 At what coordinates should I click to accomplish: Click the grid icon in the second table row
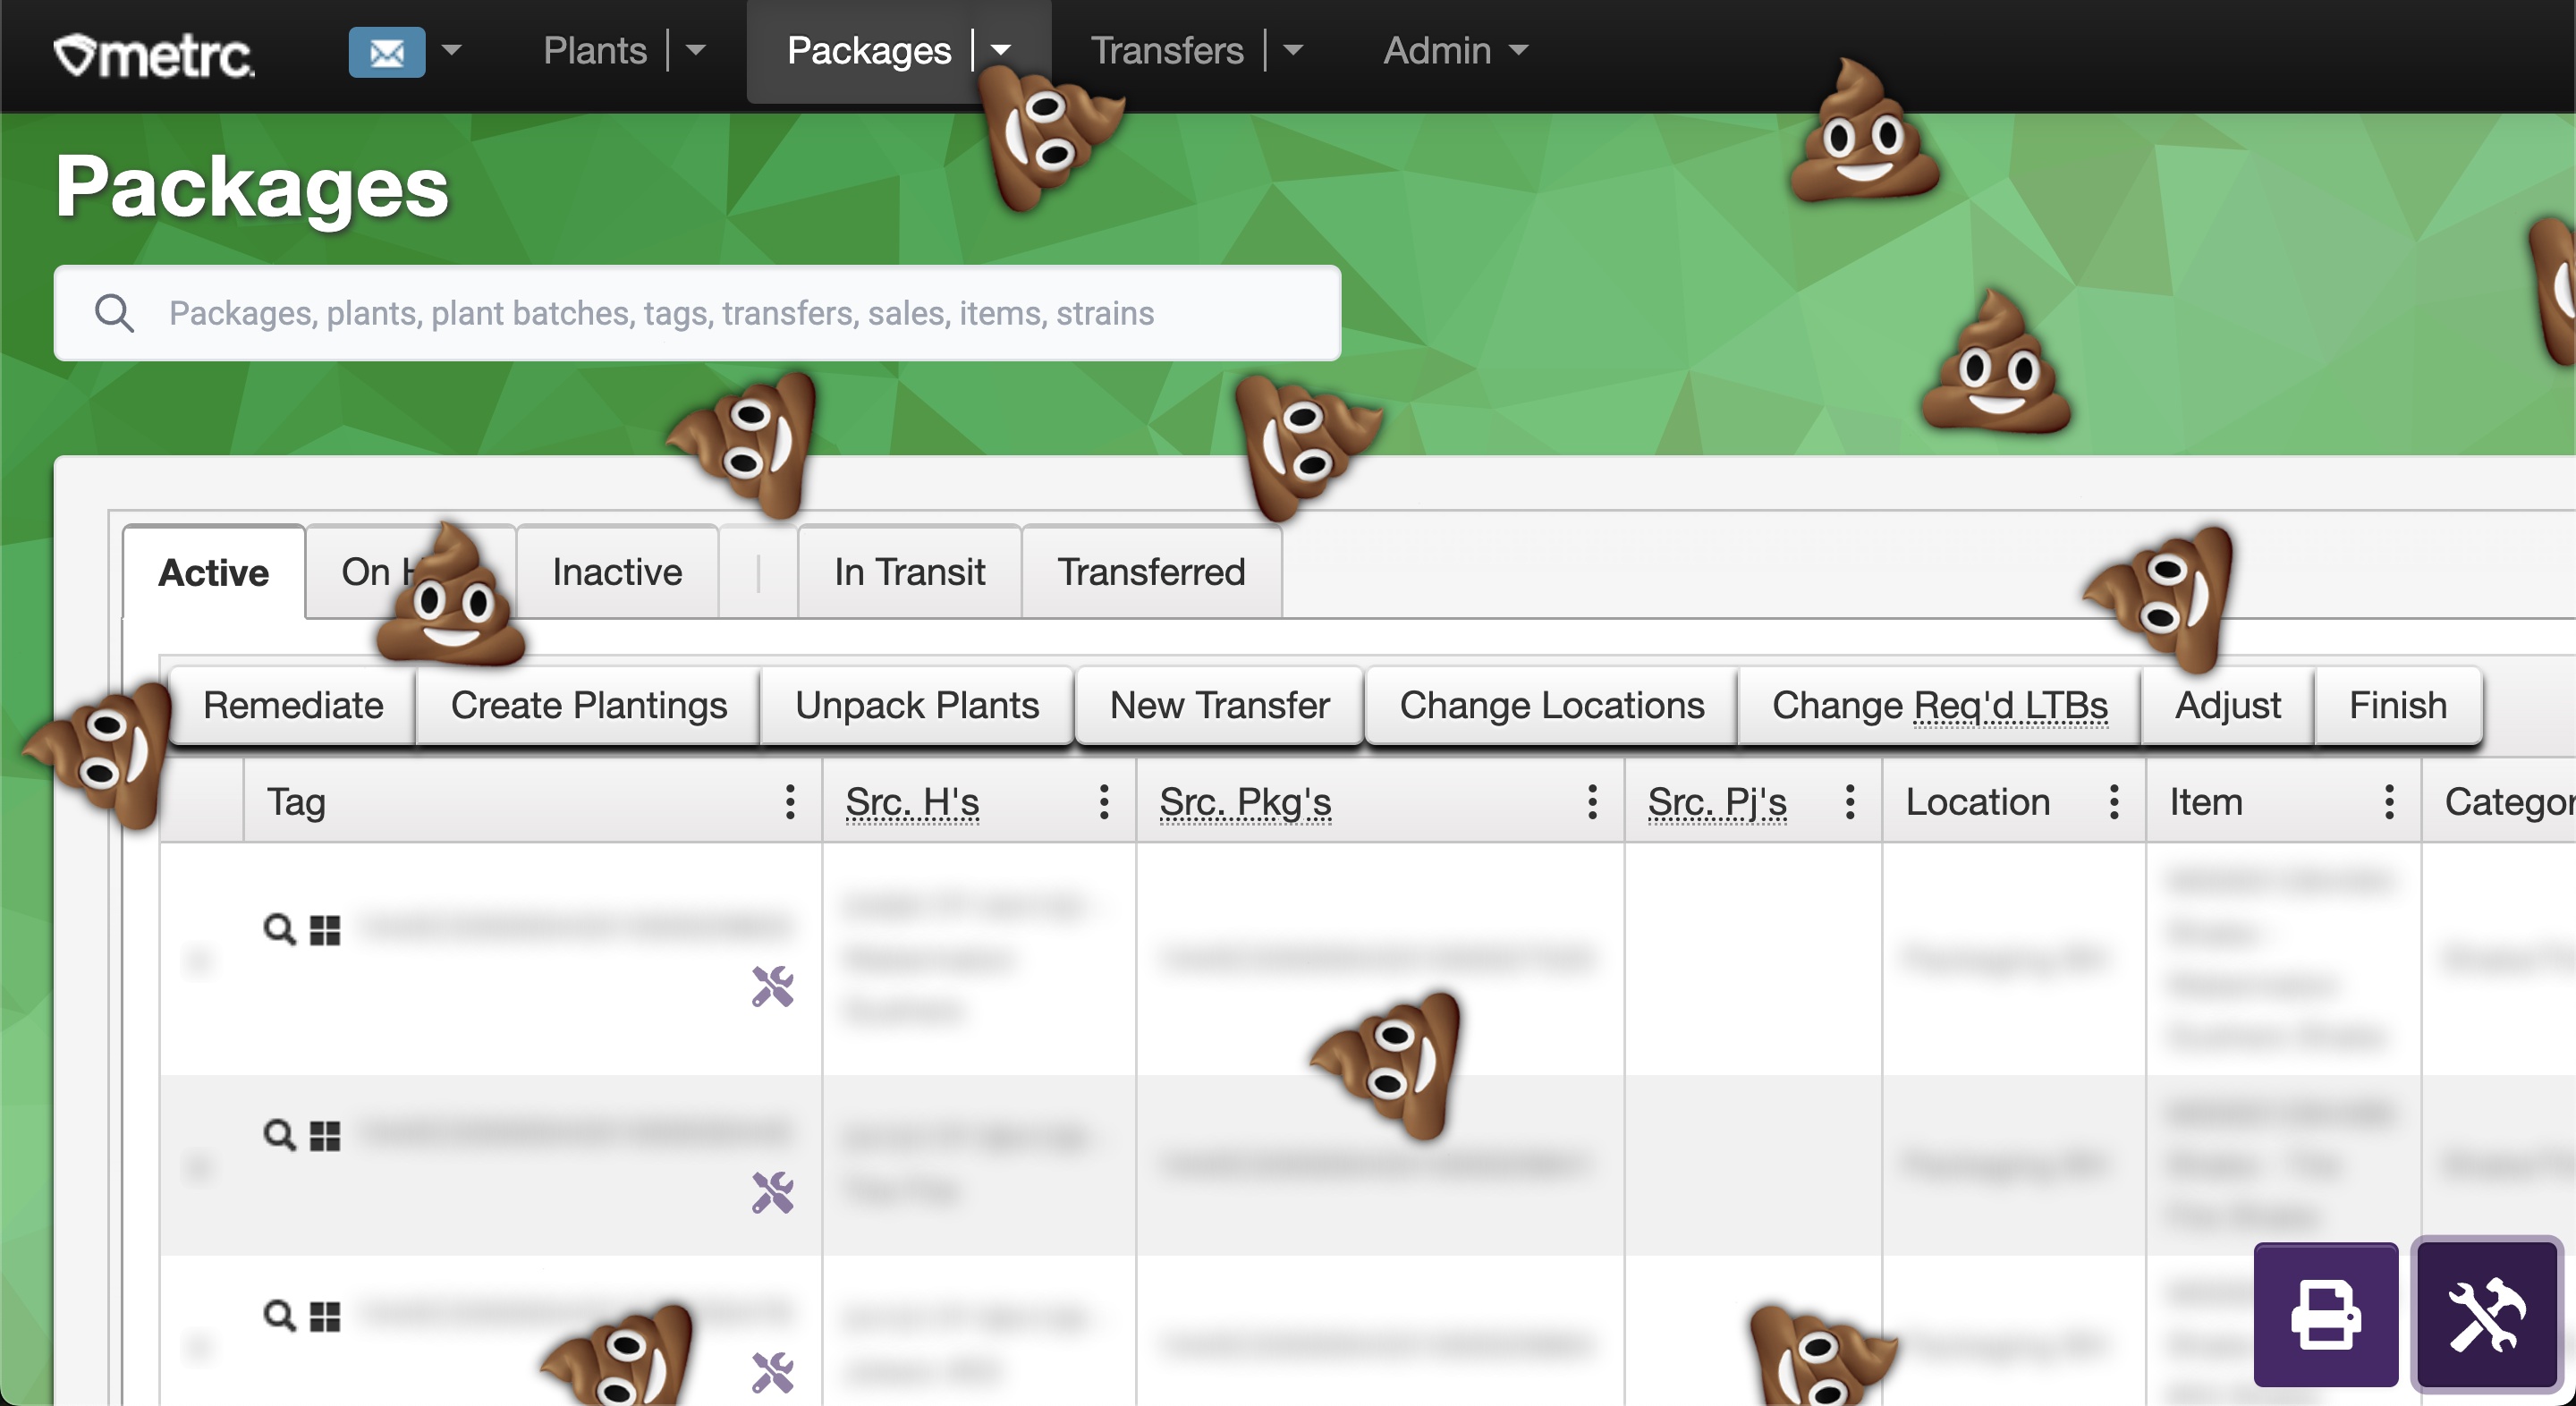click(x=325, y=1136)
